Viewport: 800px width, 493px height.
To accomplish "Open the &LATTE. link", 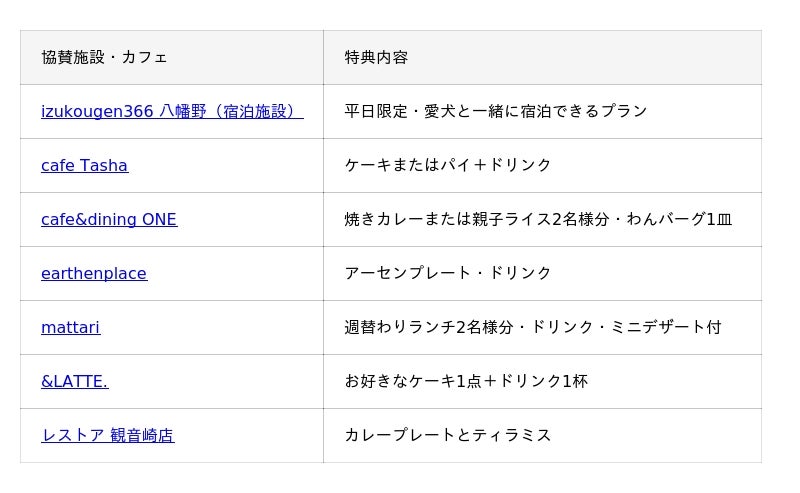I will click(x=74, y=381).
